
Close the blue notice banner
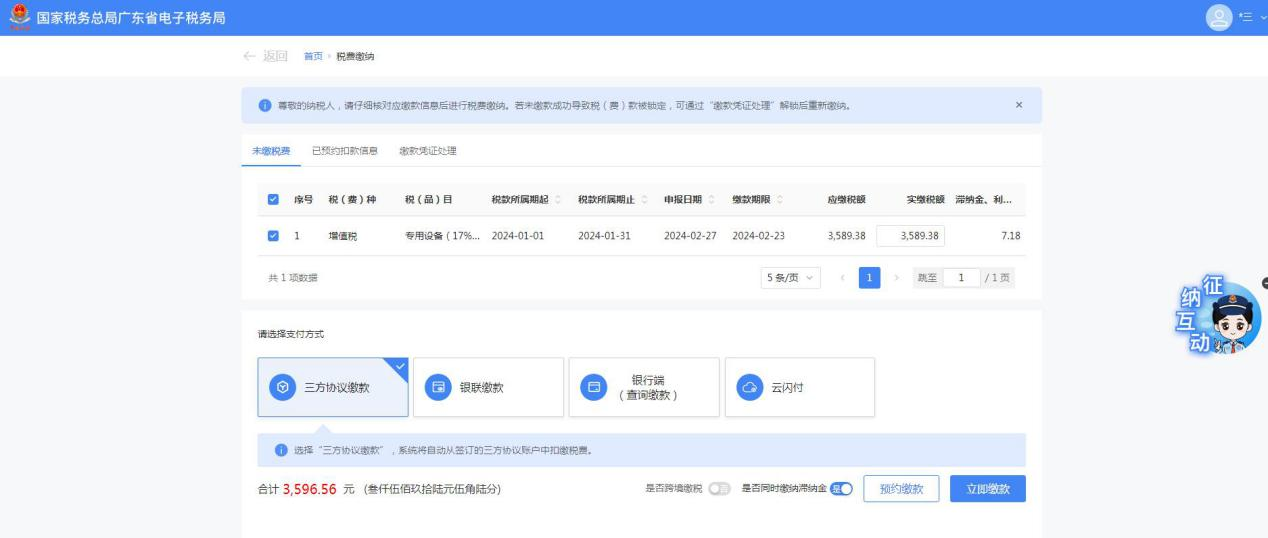tap(1019, 105)
